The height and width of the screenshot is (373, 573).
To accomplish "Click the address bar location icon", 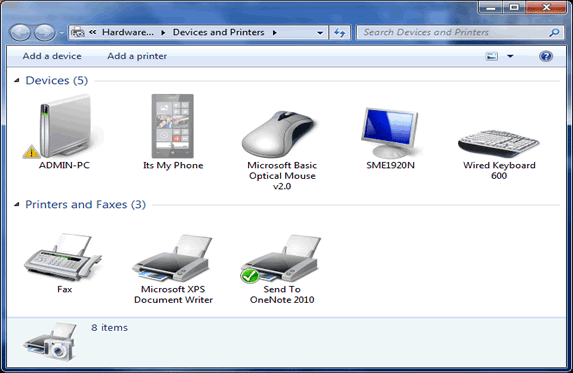I will (77, 33).
